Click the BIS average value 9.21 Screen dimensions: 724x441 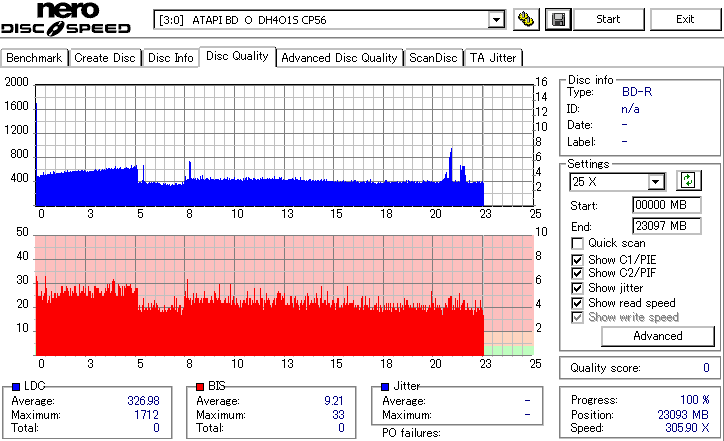(334, 401)
